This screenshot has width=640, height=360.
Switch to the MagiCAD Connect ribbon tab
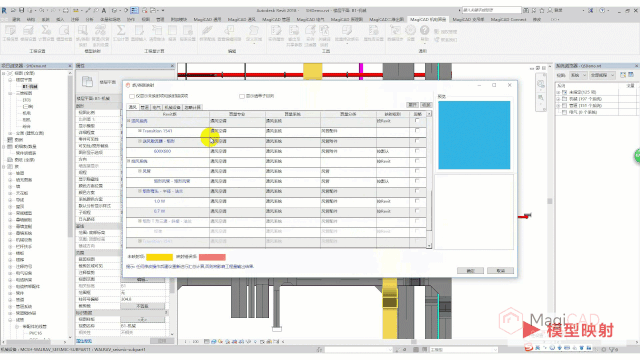pyautogui.click(x=508, y=19)
